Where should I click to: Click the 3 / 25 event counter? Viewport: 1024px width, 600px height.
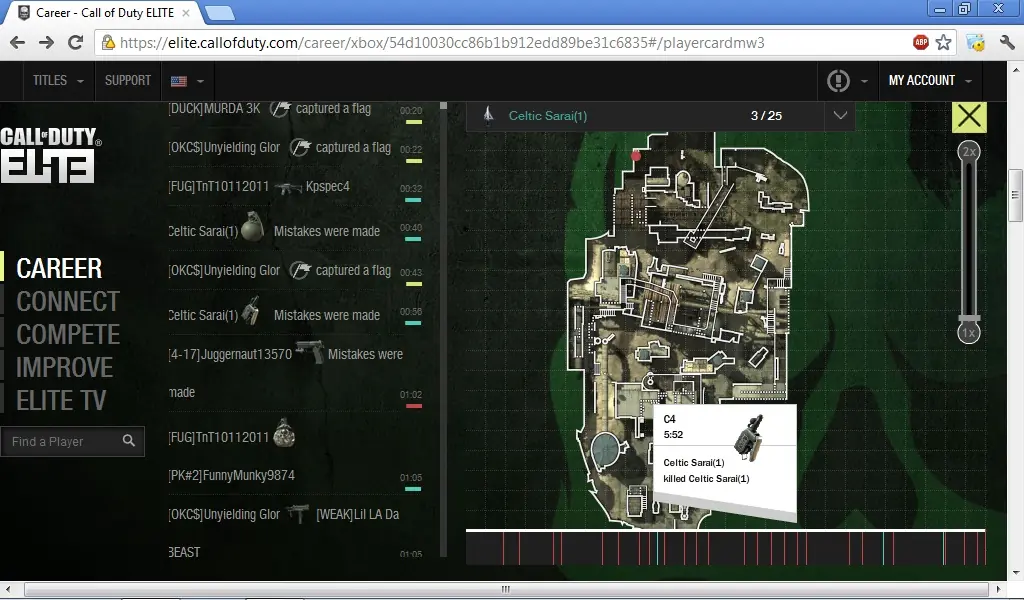coord(766,116)
